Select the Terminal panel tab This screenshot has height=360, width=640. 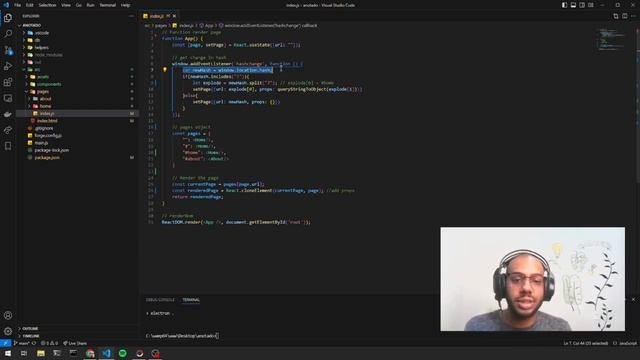(191, 300)
